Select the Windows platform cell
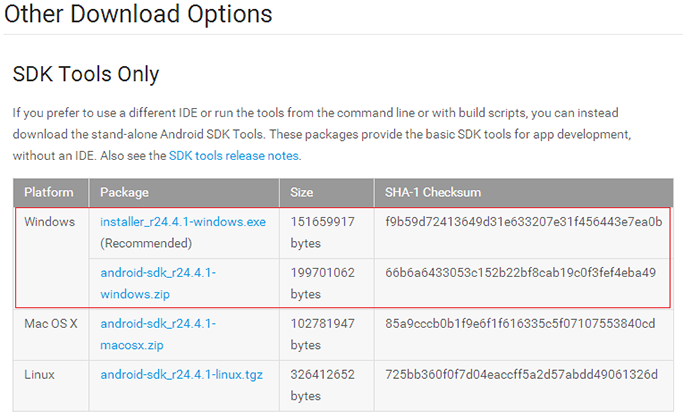This screenshot has height=418, width=700. point(50,221)
